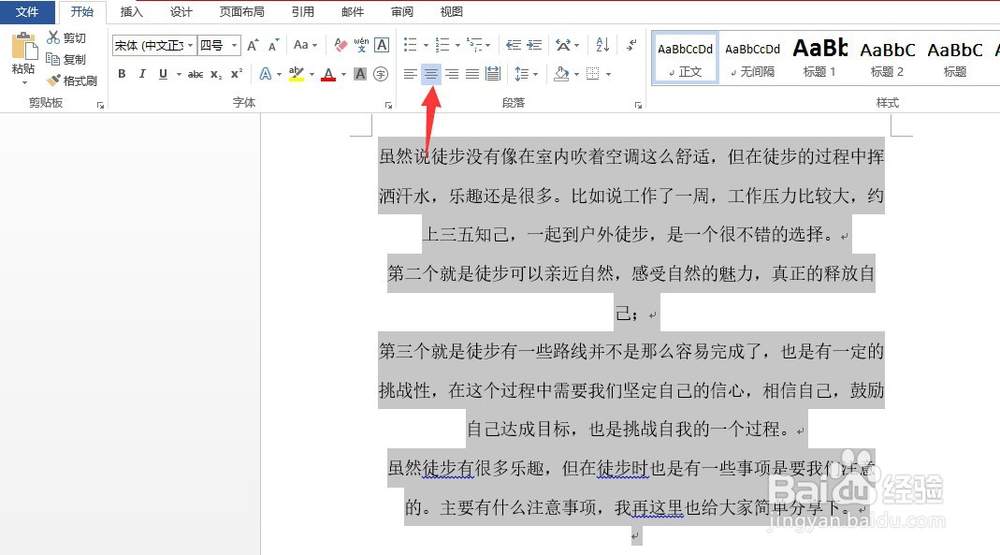Click the Paste clipboard icon
The width and height of the screenshot is (1000, 555).
(x=24, y=47)
